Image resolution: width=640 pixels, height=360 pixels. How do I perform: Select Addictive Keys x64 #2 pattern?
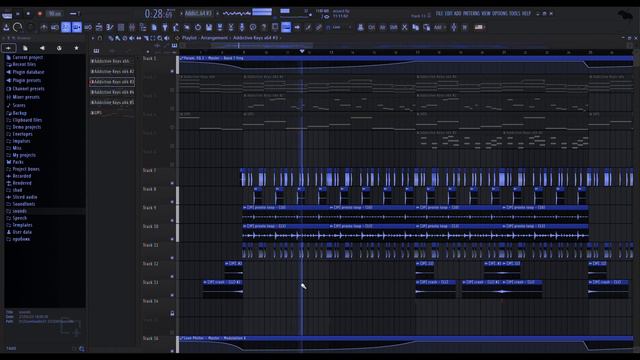112,71
